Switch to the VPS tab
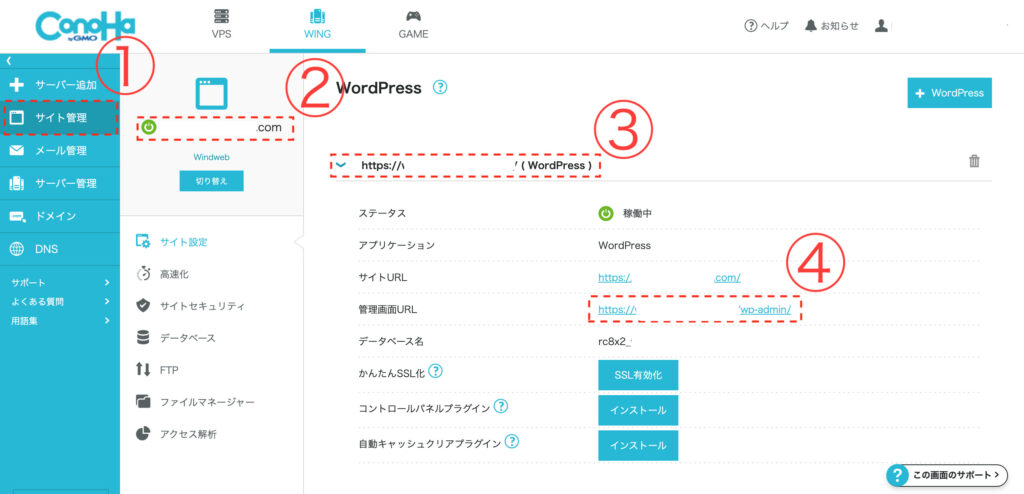The width and height of the screenshot is (1024, 494). pos(221,25)
